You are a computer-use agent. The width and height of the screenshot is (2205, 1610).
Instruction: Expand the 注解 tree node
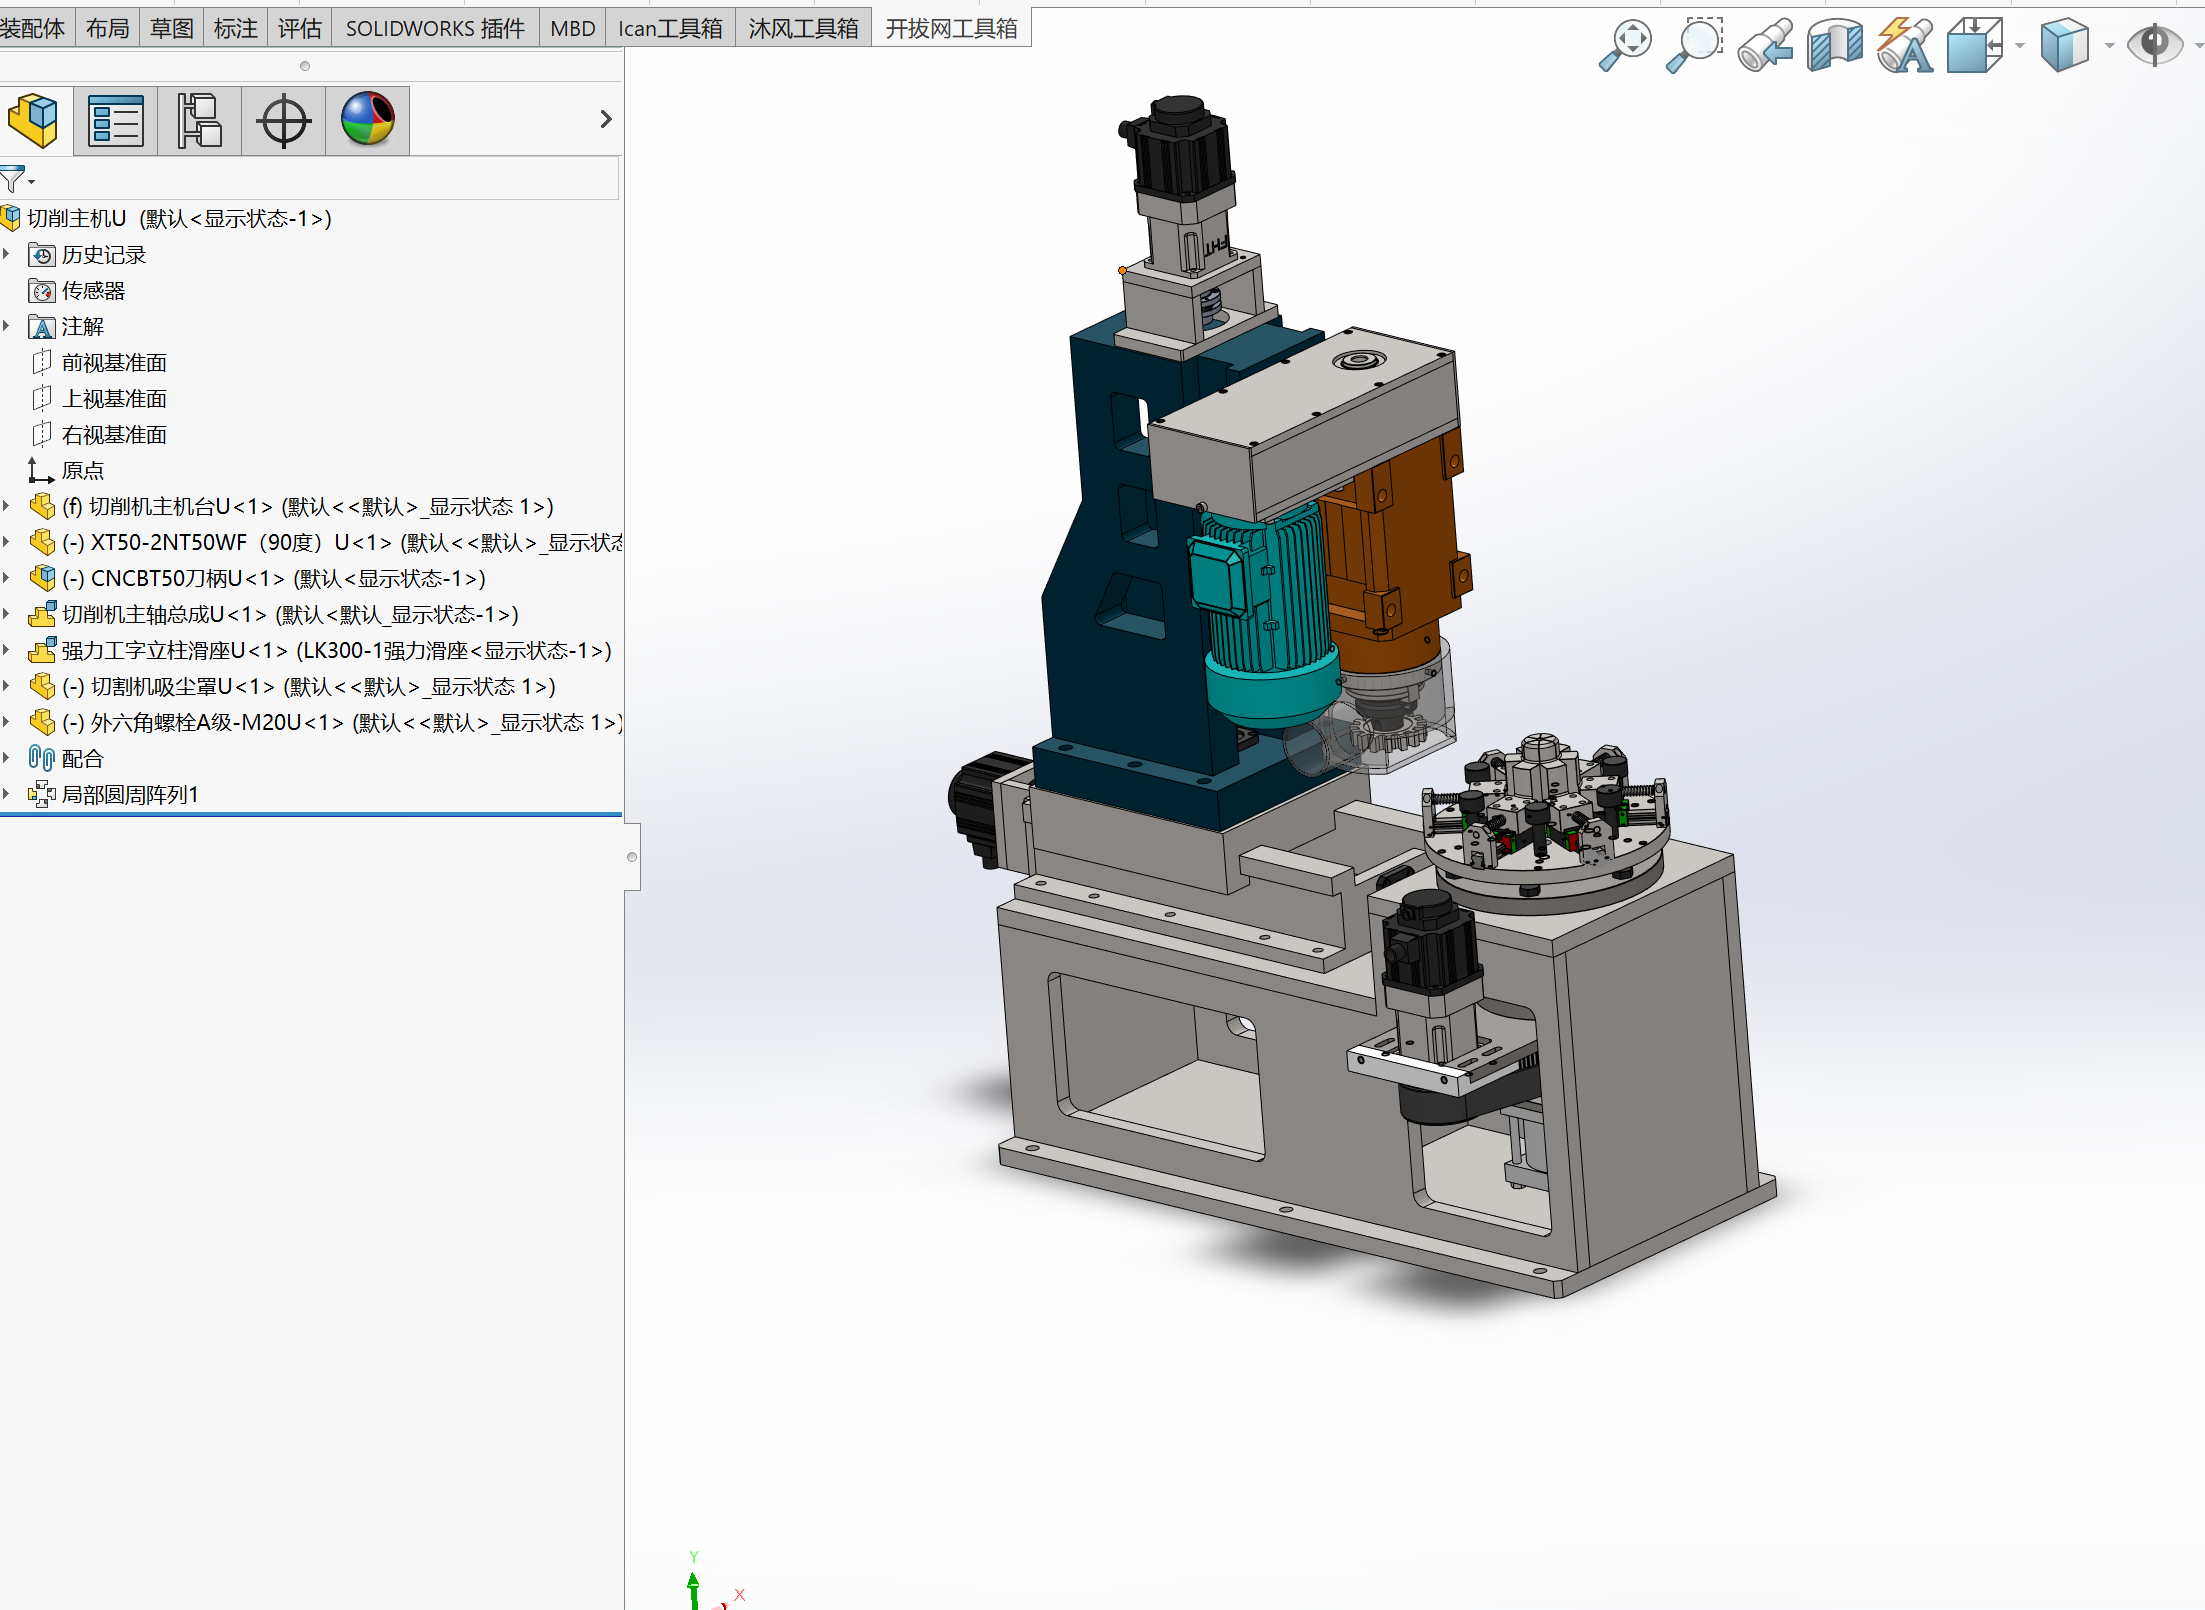pos(6,327)
